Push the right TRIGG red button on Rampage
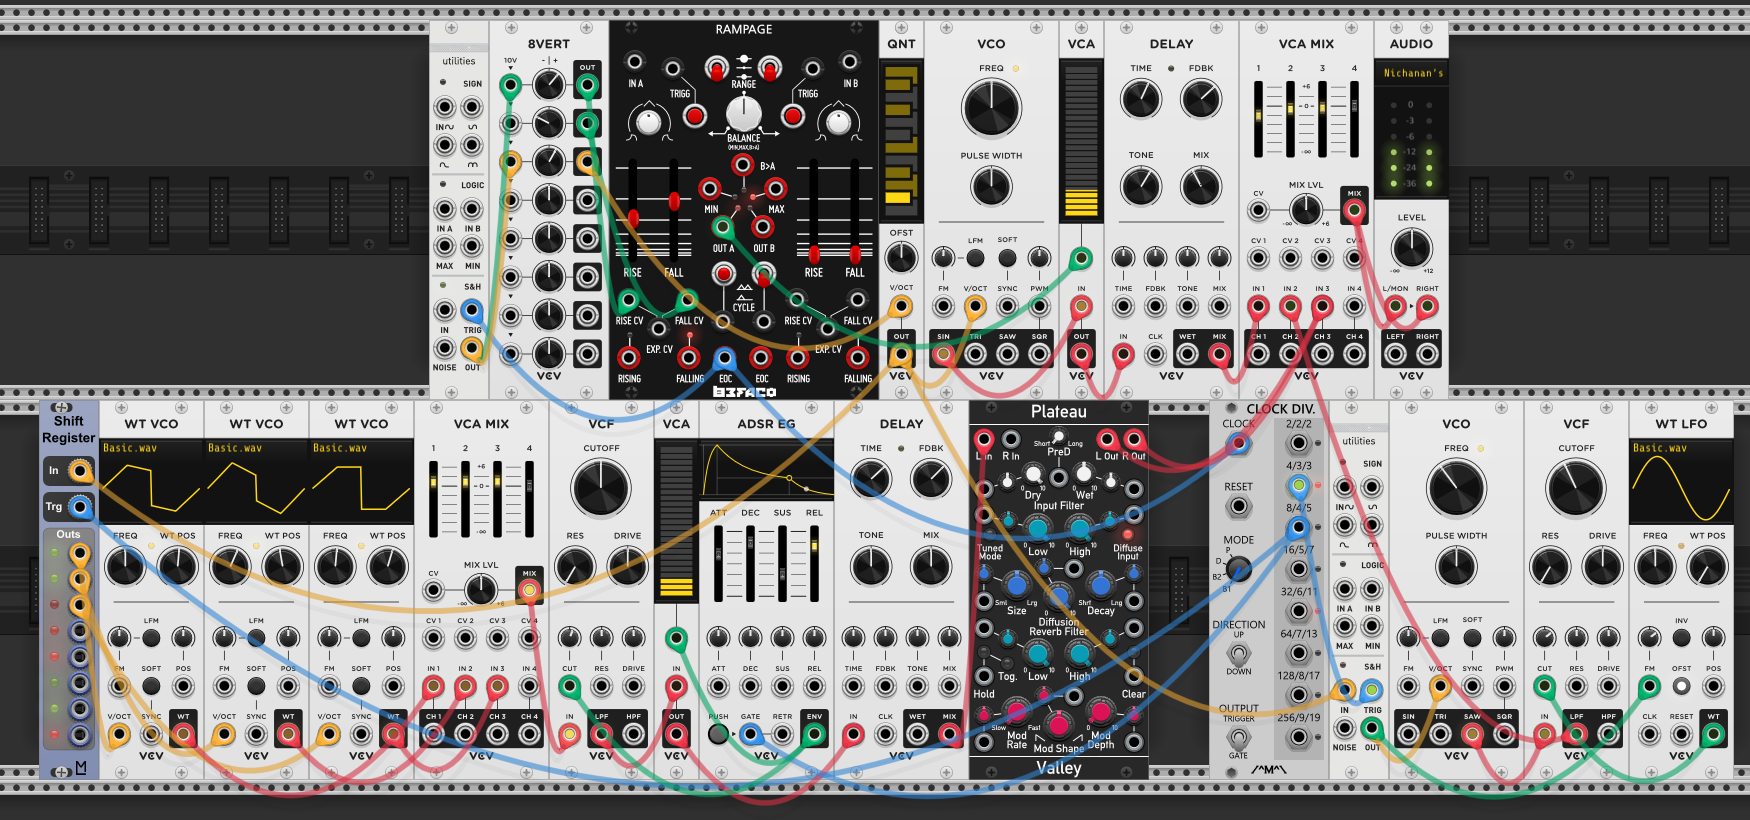 pos(792,116)
